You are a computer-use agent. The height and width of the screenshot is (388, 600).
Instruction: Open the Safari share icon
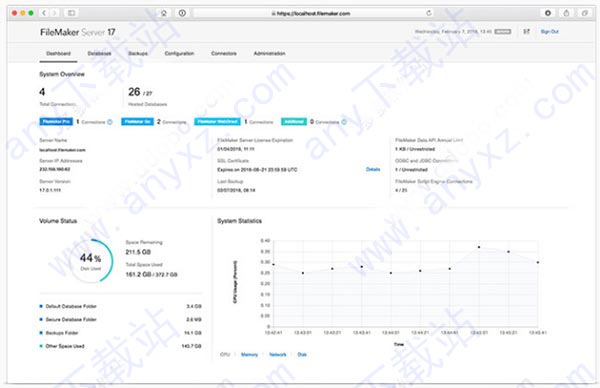pos(566,13)
